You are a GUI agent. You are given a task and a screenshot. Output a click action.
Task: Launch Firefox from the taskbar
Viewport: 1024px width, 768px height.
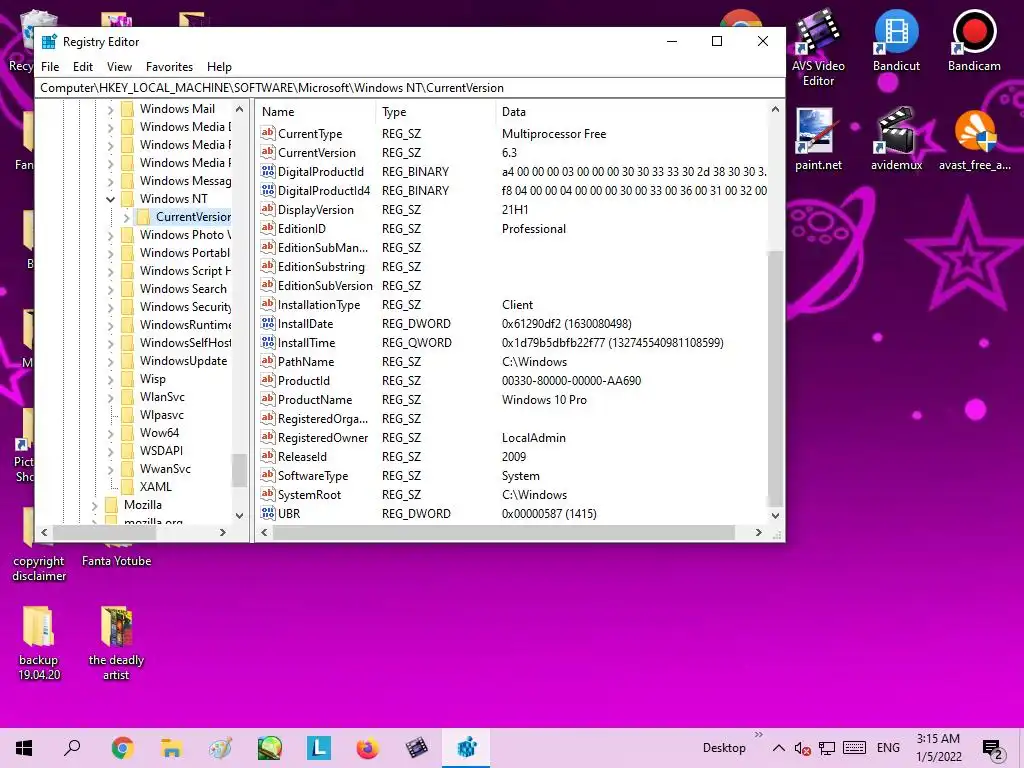[368, 748]
